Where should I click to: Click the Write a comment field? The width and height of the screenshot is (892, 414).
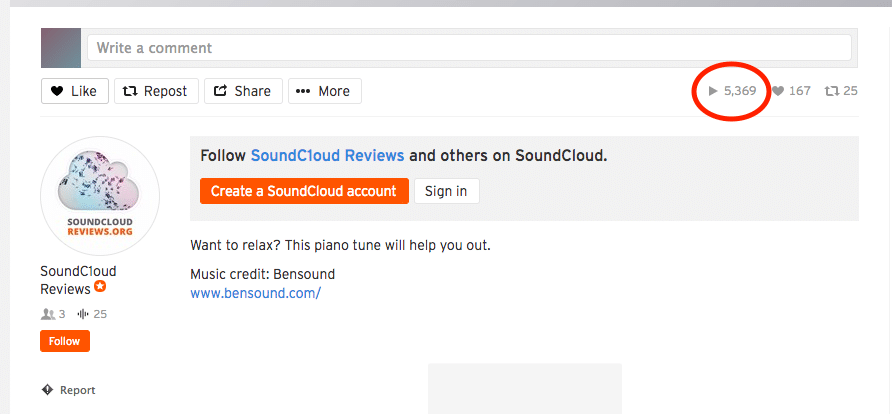tap(469, 48)
